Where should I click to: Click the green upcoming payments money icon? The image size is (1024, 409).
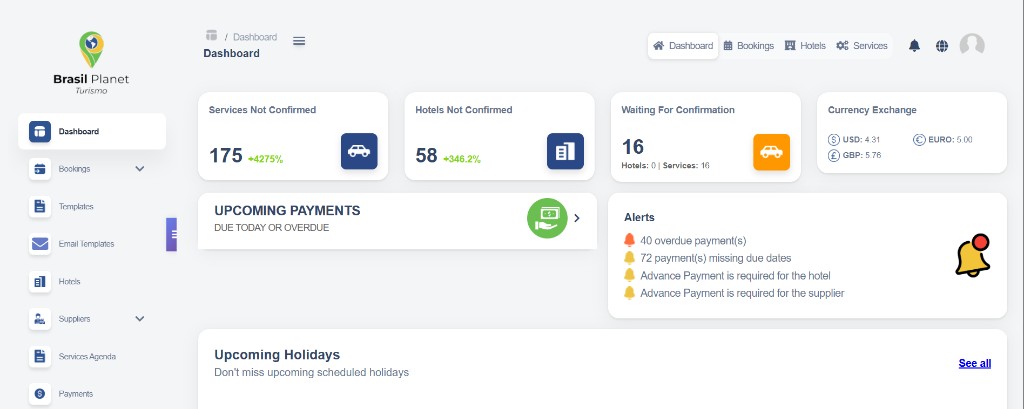coord(547,217)
